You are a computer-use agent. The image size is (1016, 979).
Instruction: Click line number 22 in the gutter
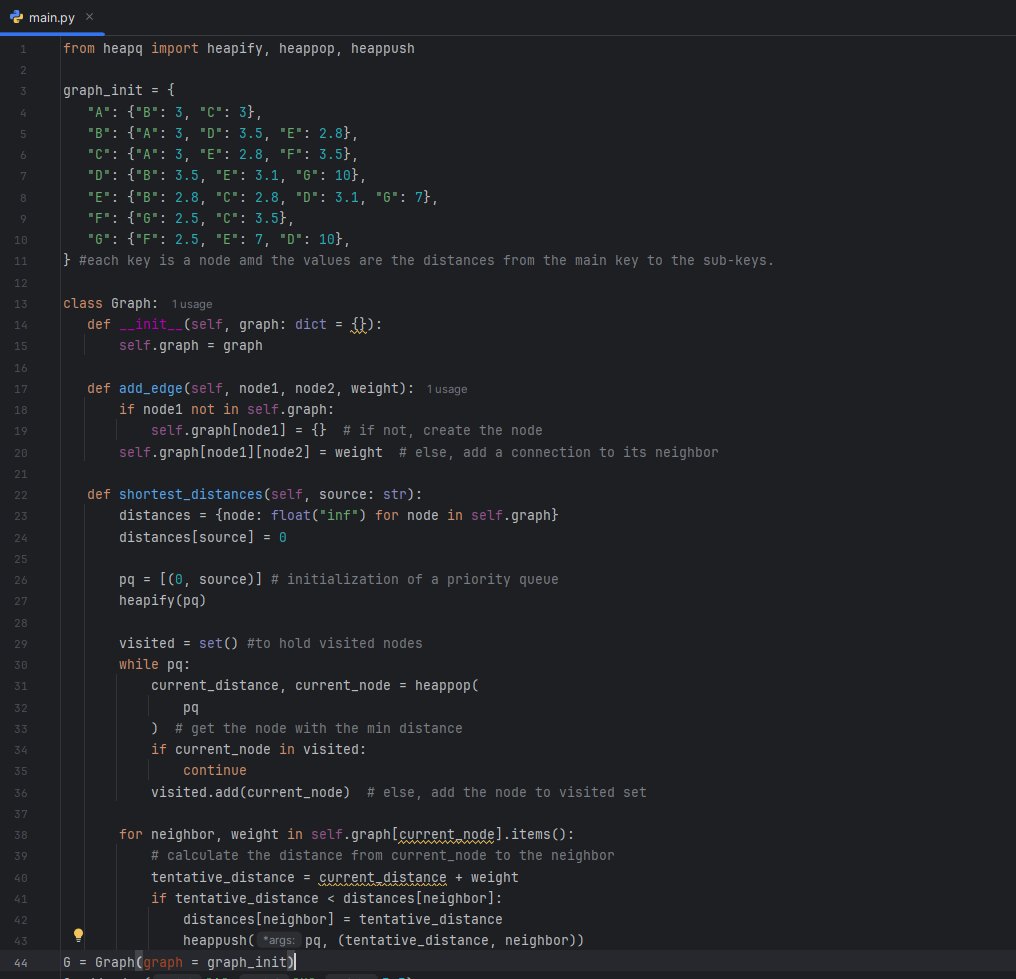21,495
